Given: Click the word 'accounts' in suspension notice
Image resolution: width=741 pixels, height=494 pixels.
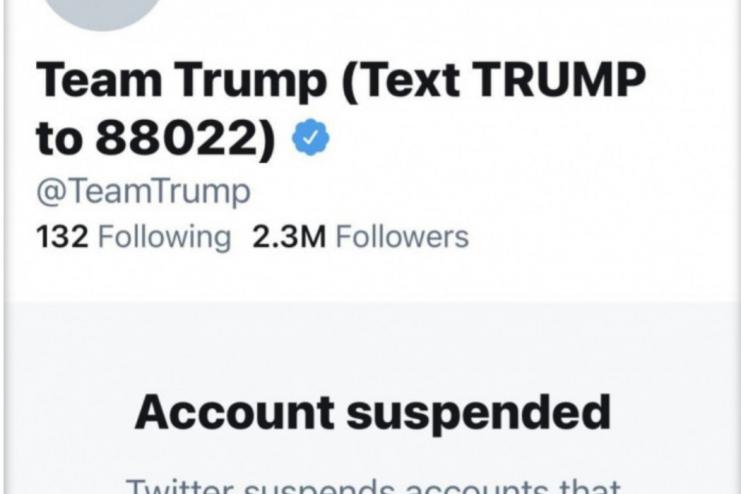Looking at the screenshot, I should click(x=472, y=488).
